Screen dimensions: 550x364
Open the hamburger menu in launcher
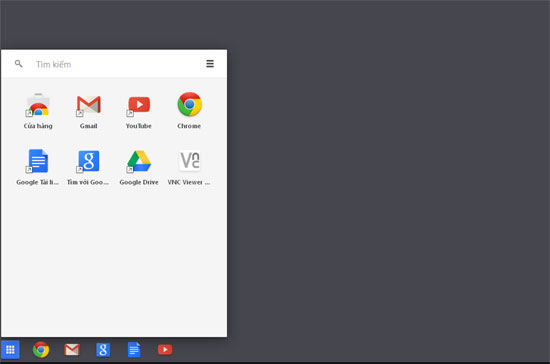[210, 63]
